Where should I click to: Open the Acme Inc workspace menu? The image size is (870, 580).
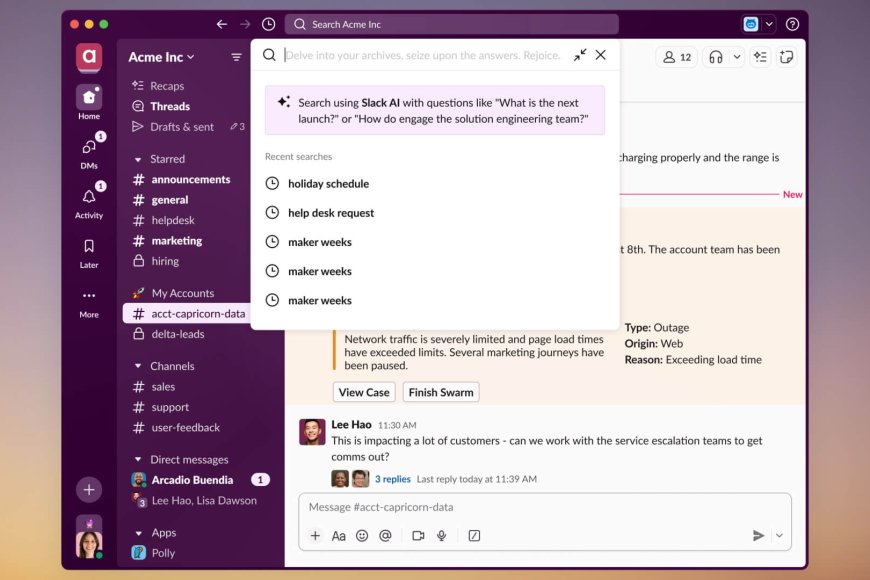[x=160, y=57]
